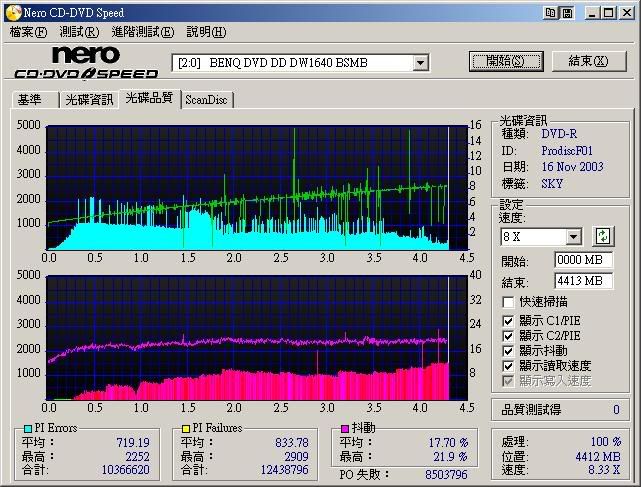Switch to the ScanDisc tab
The width and height of the screenshot is (641, 487).
pos(206,100)
